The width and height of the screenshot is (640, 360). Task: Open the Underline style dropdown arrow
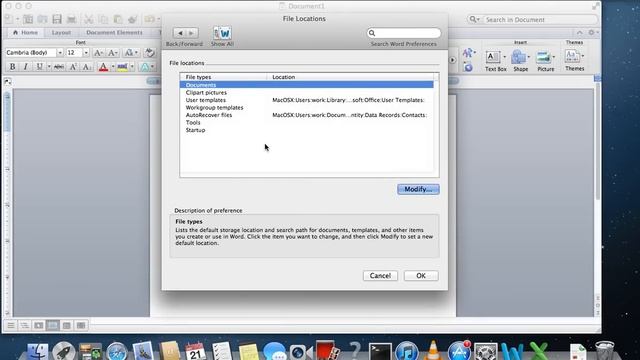pos(49,67)
